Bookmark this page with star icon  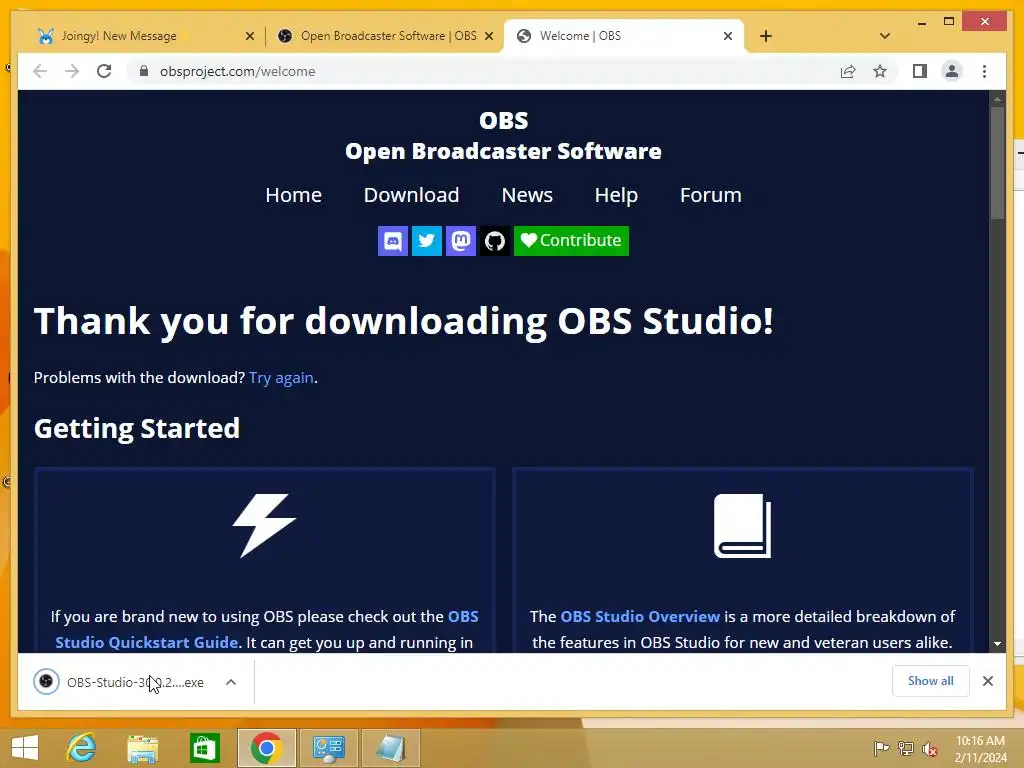coord(880,71)
